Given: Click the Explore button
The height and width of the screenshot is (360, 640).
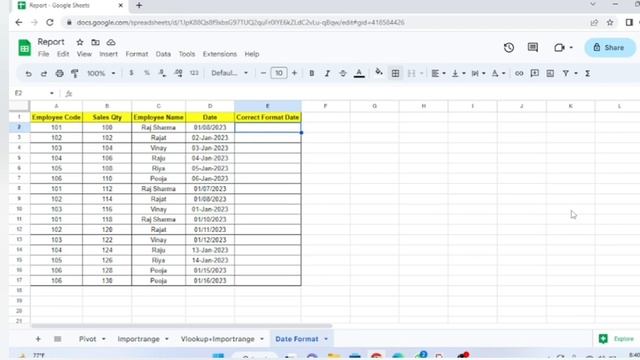Looking at the screenshot, I should coord(616,338).
